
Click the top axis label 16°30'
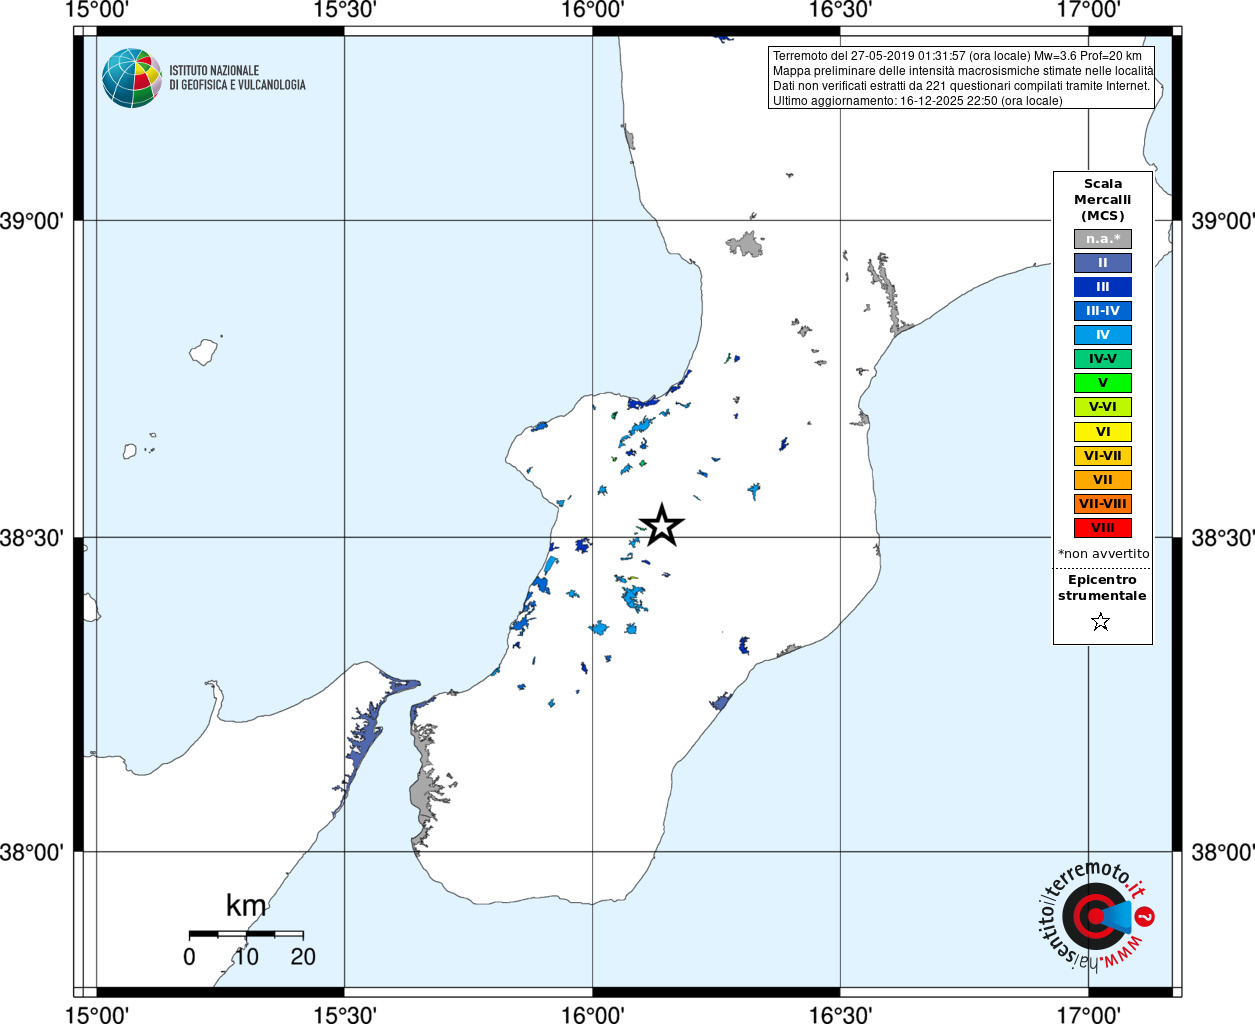pyautogui.click(x=840, y=10)
